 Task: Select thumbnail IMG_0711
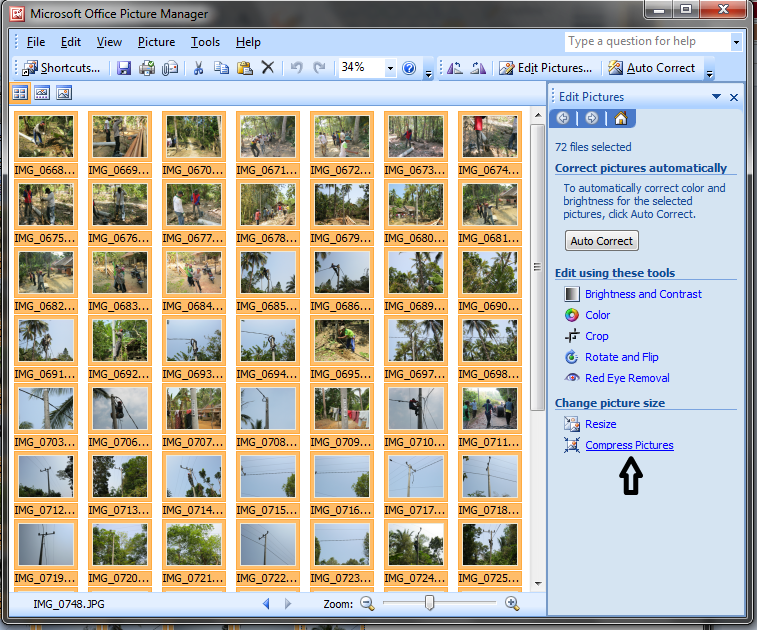pyautogui.click(x=489, y=416)
